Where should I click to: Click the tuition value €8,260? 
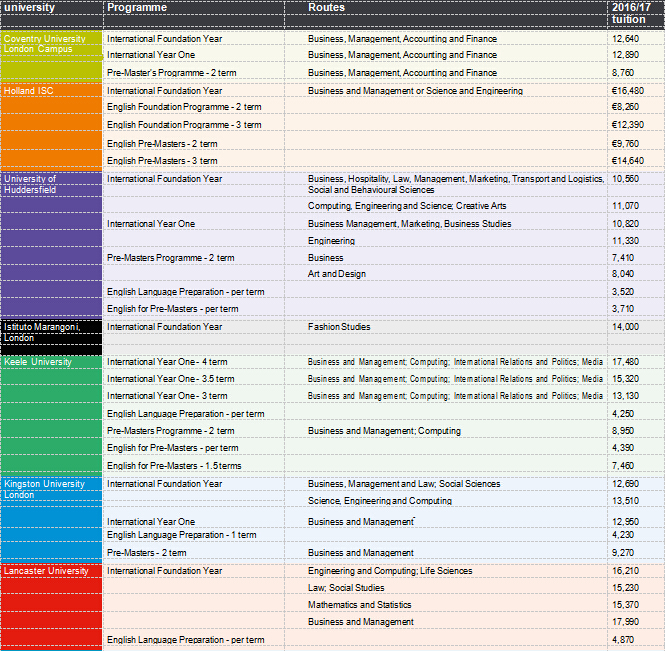click(625, 107)
